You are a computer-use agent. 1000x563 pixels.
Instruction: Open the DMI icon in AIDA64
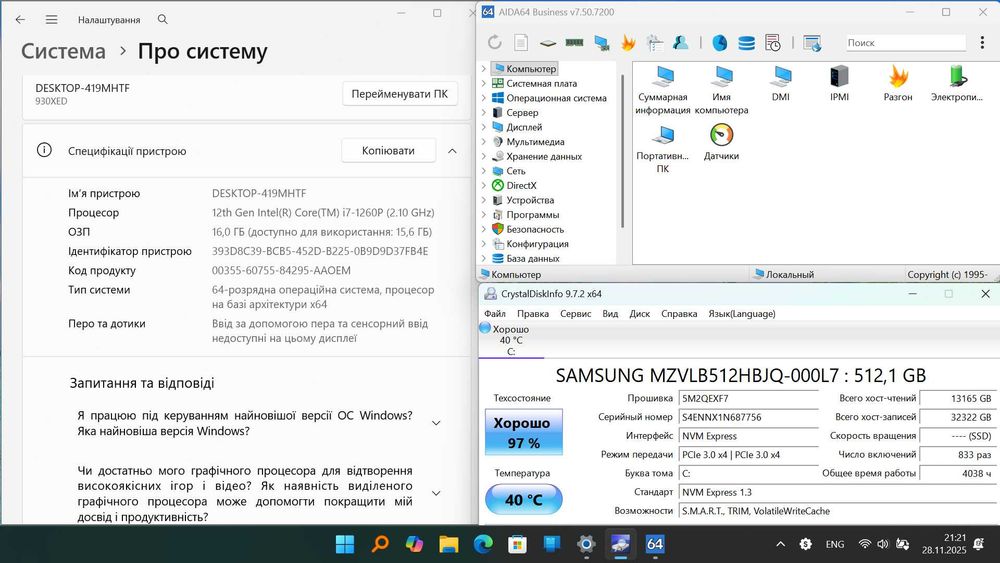click(781, 84)
